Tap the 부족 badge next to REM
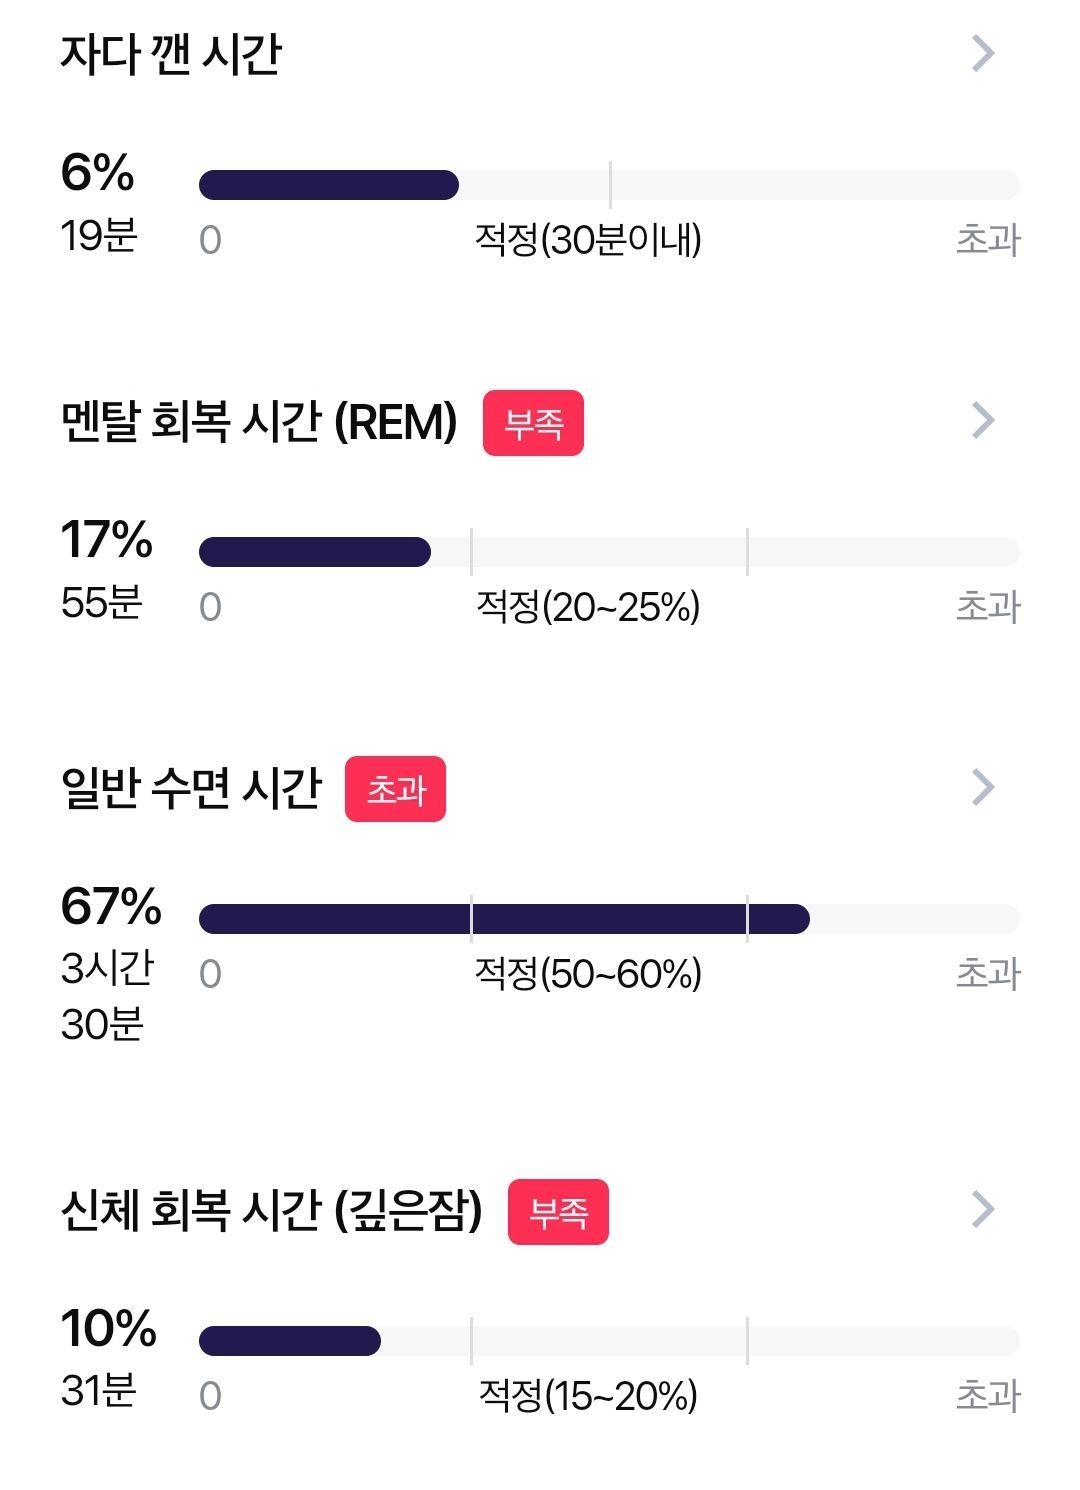Screen dimensions: 1080x1490 533,423
